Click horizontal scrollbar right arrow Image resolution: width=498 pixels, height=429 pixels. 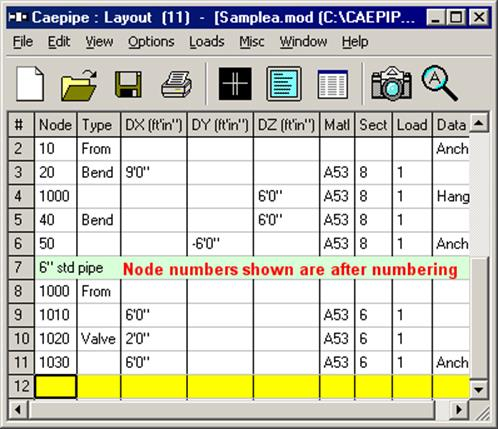459,409
